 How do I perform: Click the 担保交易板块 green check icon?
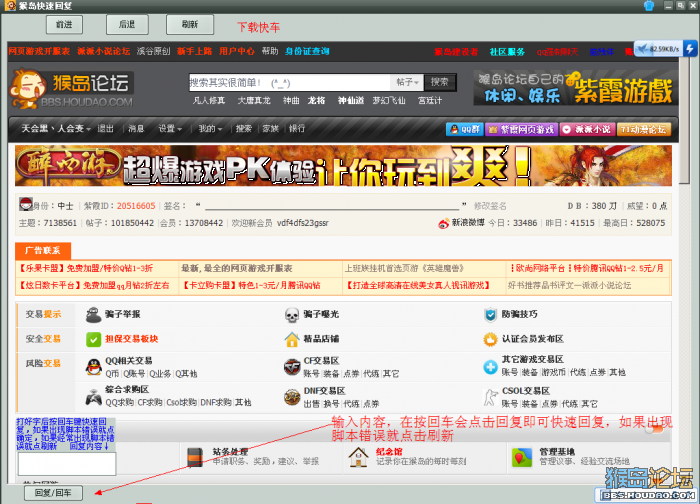pos(93,340)
